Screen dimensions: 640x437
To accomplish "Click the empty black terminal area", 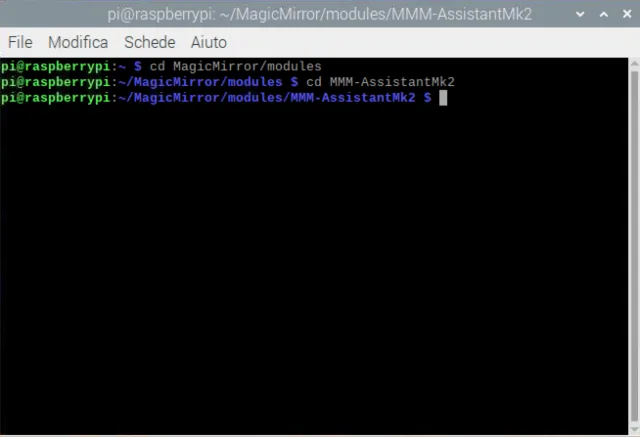I will coord(320,270).
